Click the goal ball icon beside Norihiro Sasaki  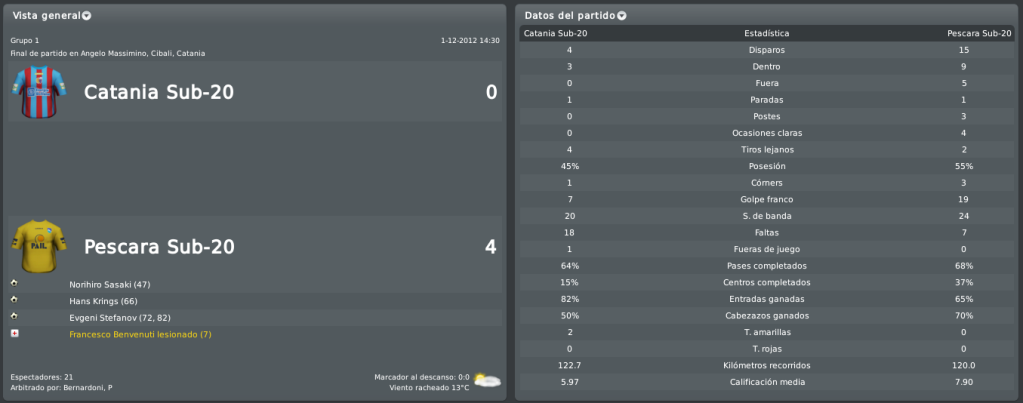[14, 284]
